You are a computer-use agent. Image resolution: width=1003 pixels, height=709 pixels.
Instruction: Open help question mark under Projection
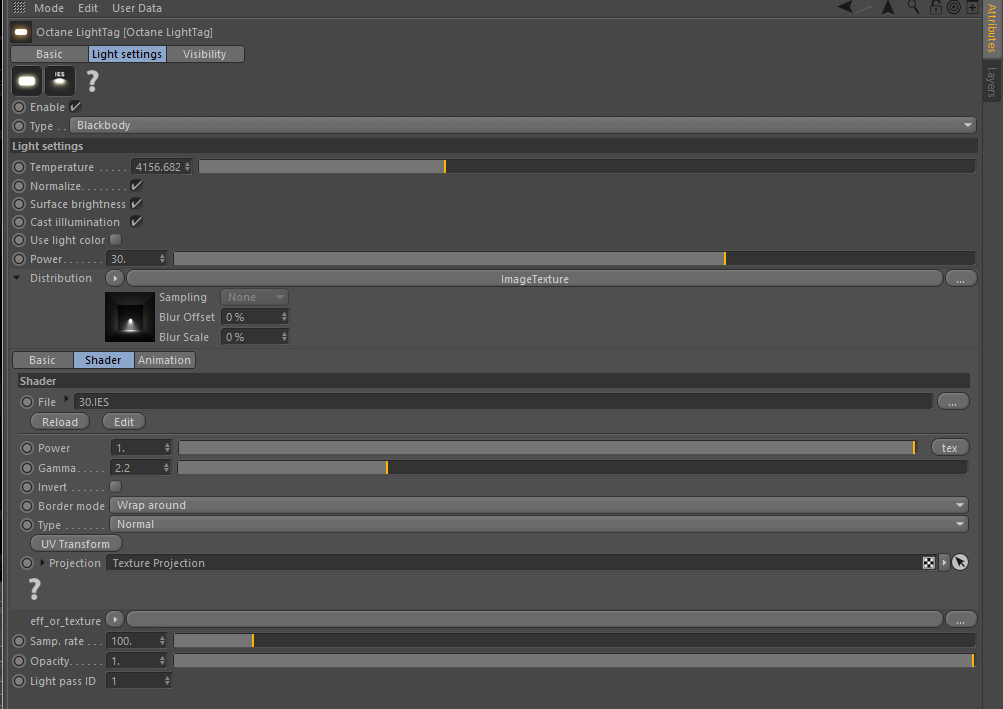tap(35, 589)
